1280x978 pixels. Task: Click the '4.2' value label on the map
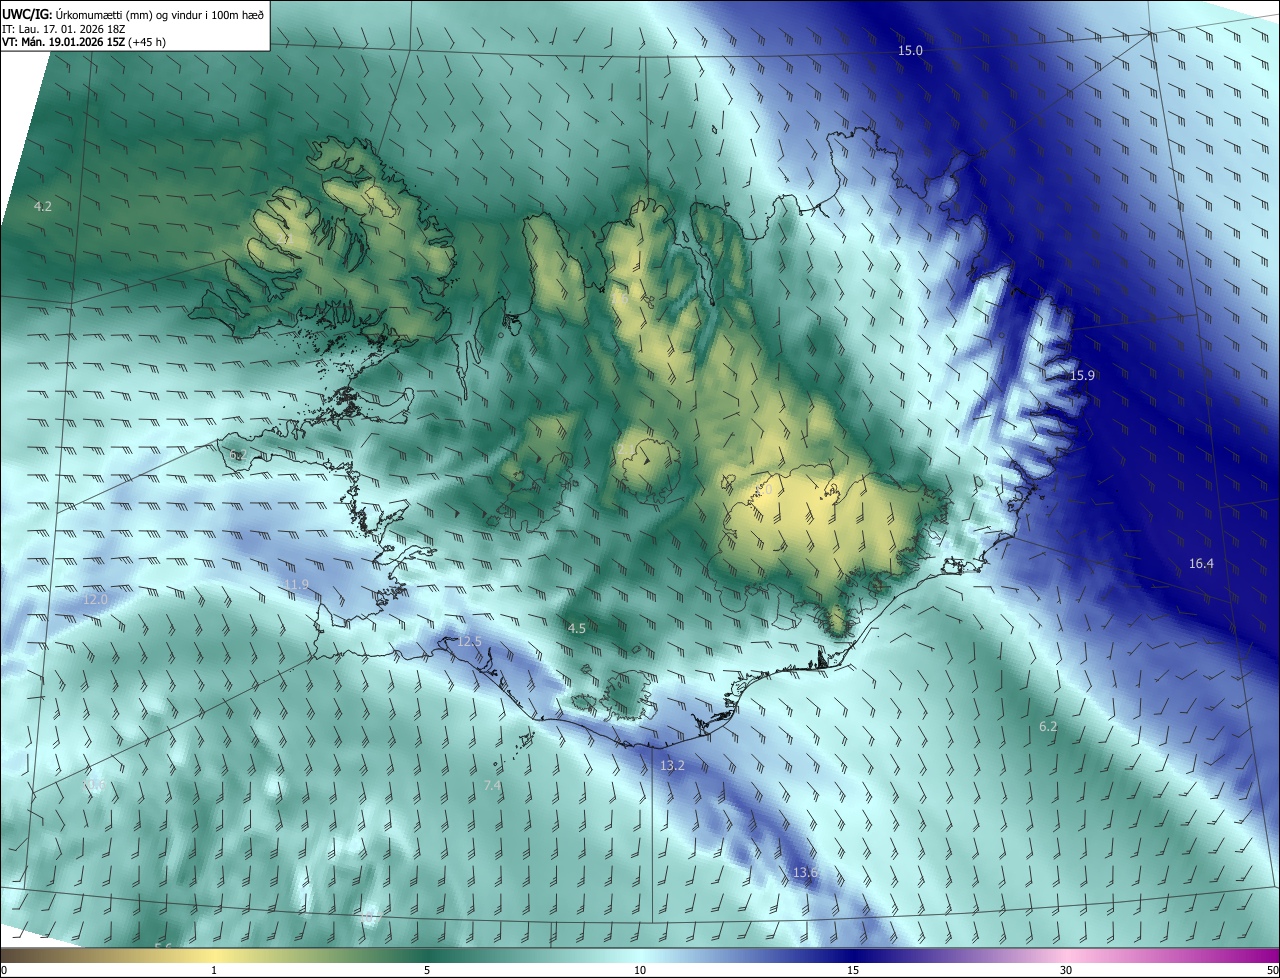click(42, 206)
